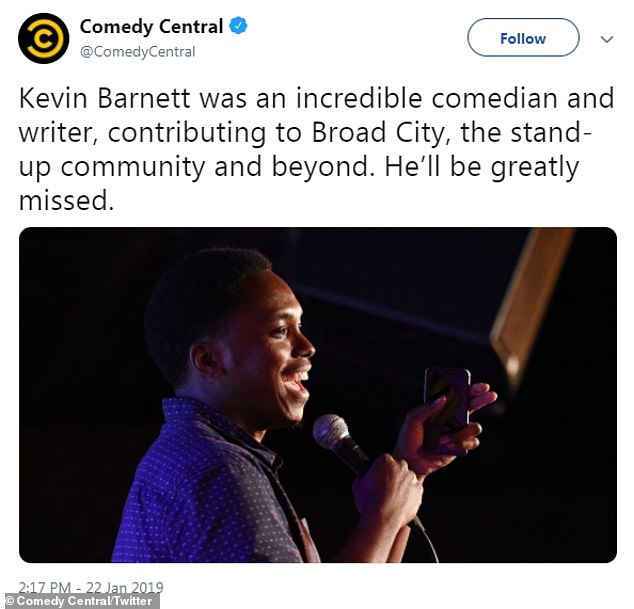Click the word community in tweet text
The height and width of the screenshot is (609, 634).
[133, 167]
